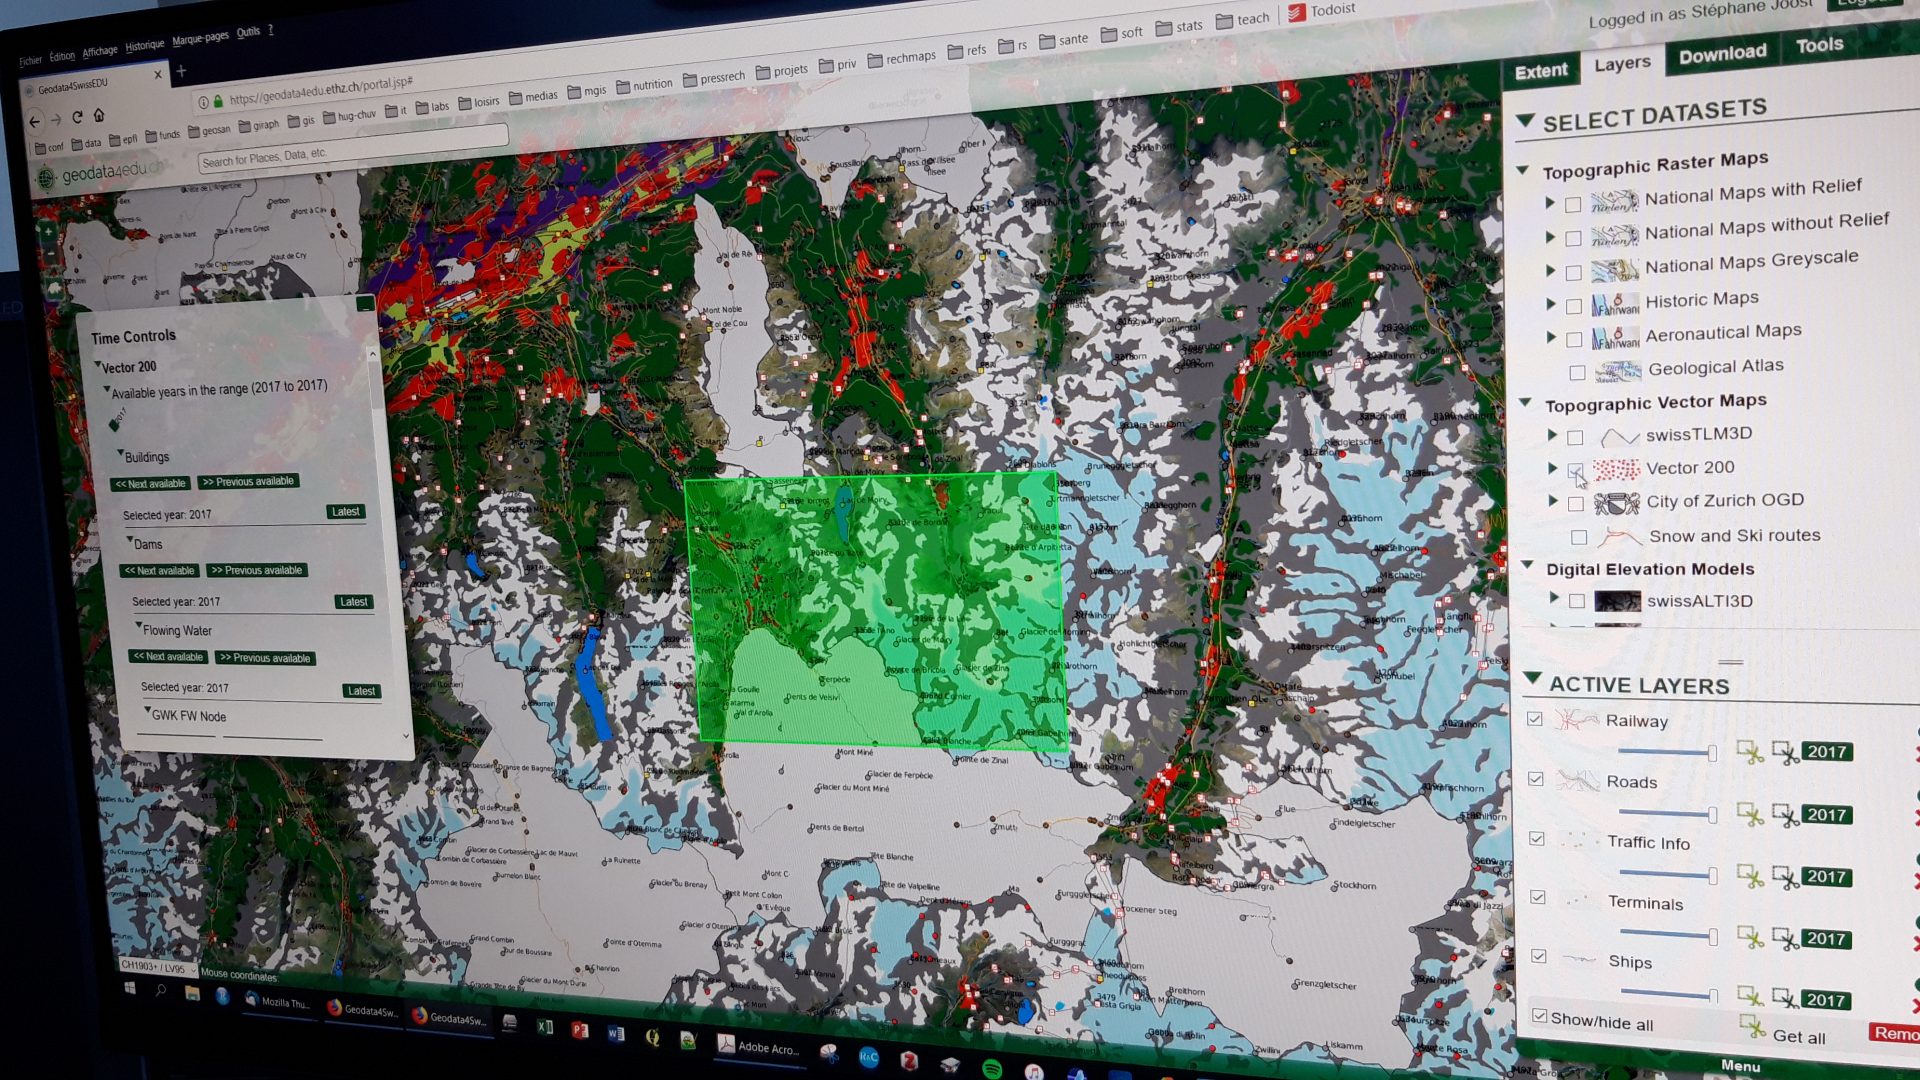
Task: Click Previous available for Dams
Action: [x=256, y=570]
